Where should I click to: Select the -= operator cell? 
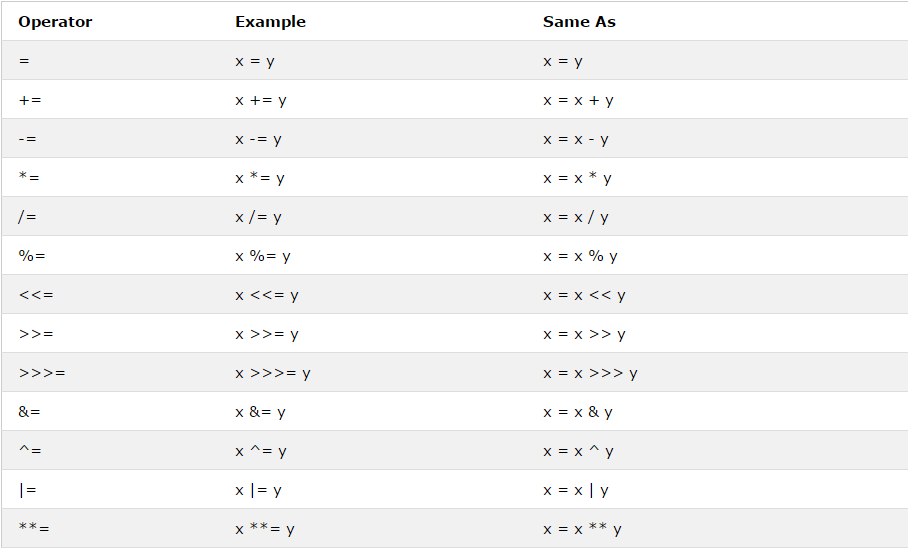(27, 139)
